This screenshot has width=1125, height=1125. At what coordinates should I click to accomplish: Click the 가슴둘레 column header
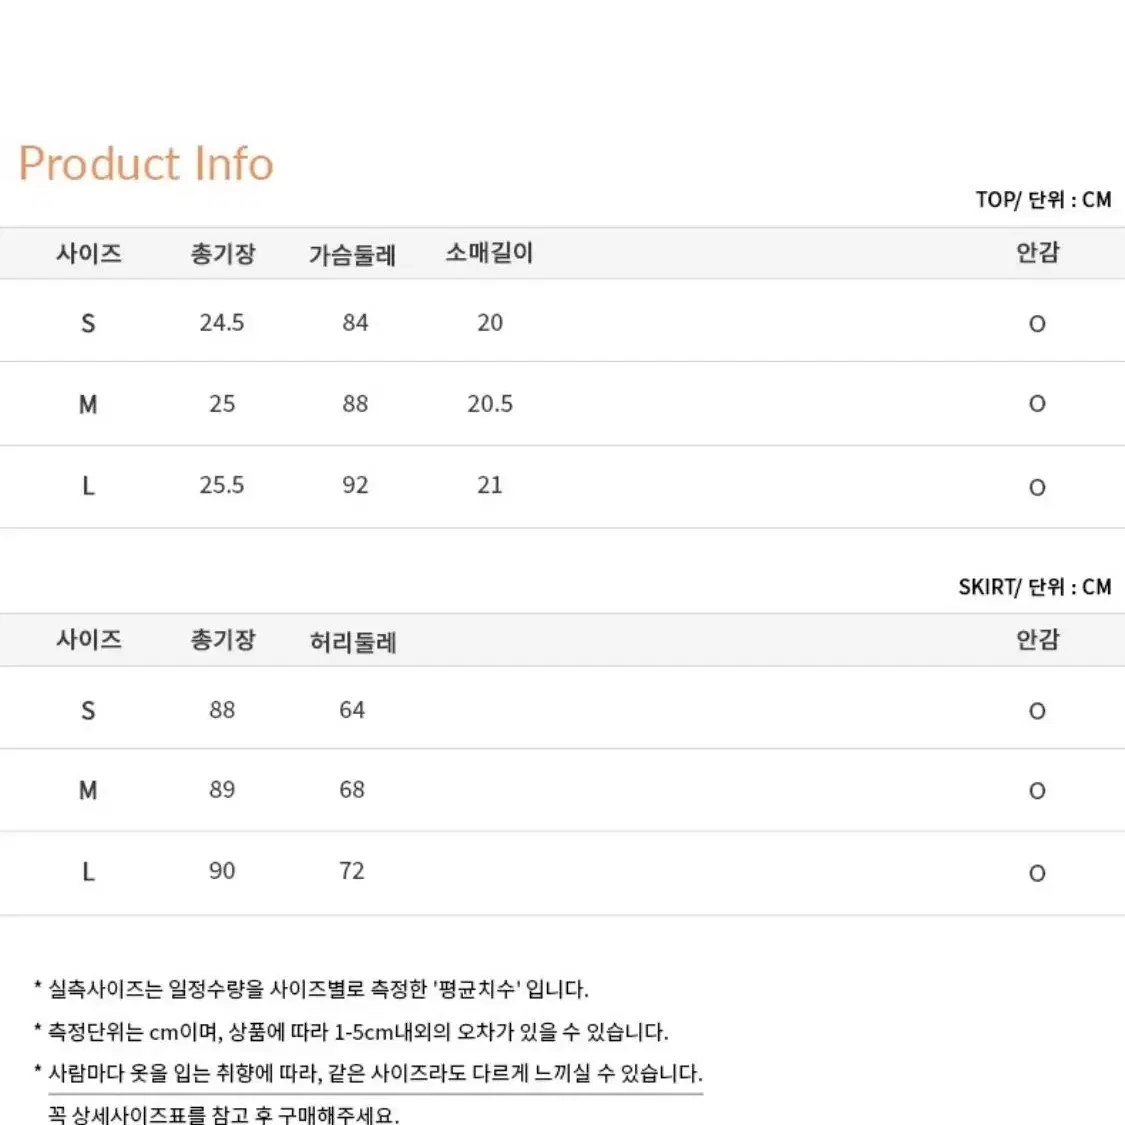pyautogui.click(x=352, y=255)
